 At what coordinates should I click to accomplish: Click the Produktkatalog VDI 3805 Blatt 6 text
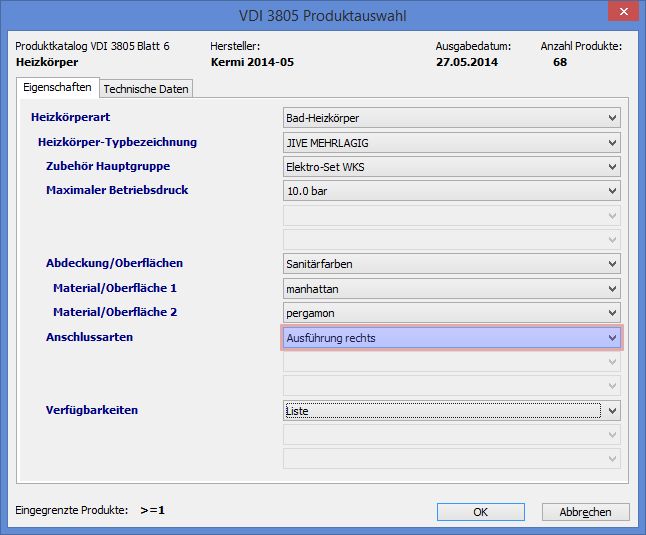92,46
